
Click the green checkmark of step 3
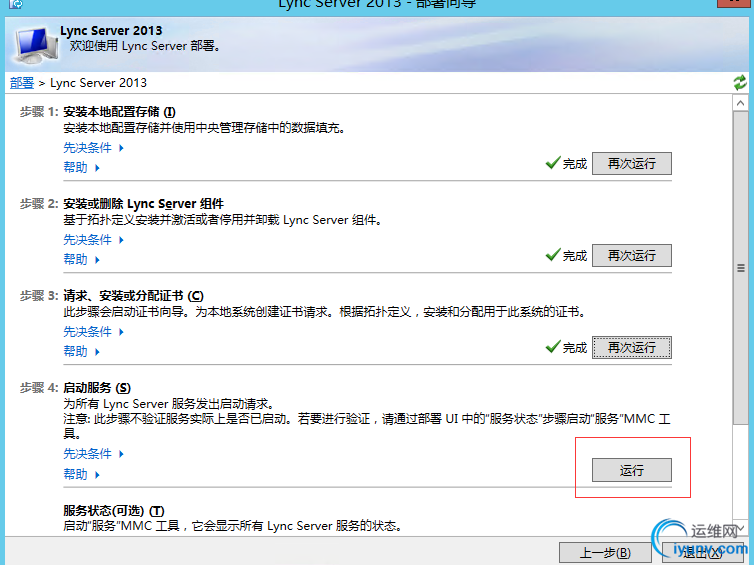coord(553,346)
